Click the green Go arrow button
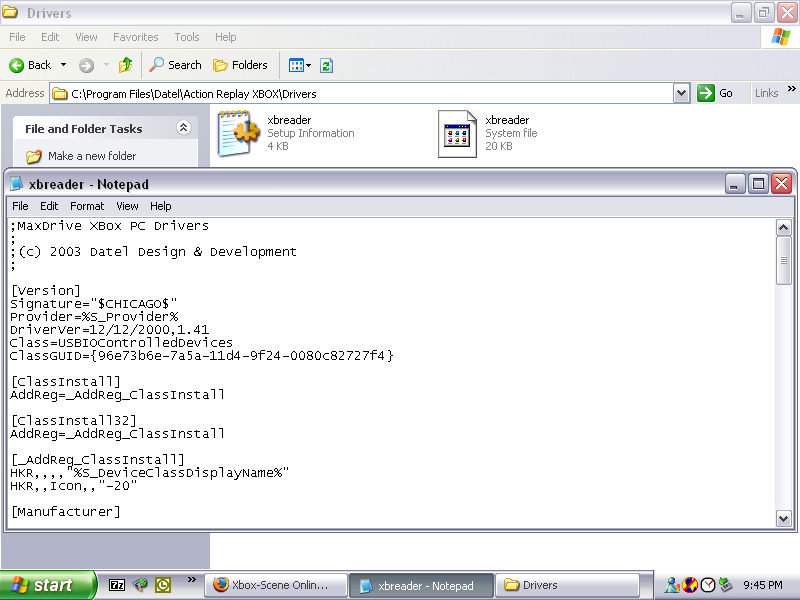The height and width of the screenshot is (600, 800). 706,93
